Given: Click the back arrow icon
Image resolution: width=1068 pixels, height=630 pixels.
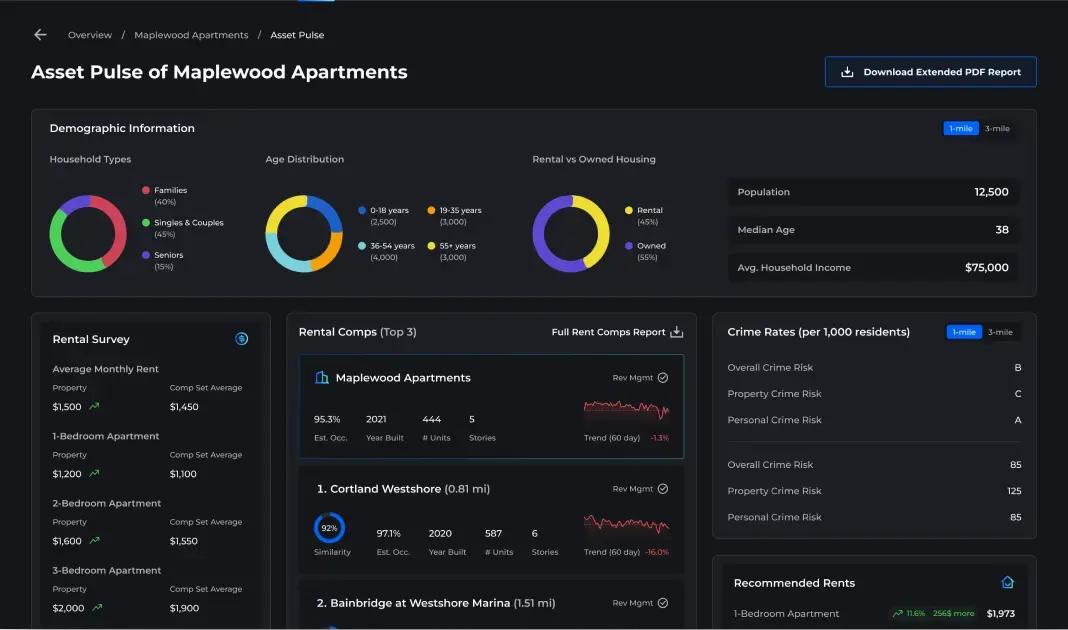Looking at the screenshot, I should 40,35.
